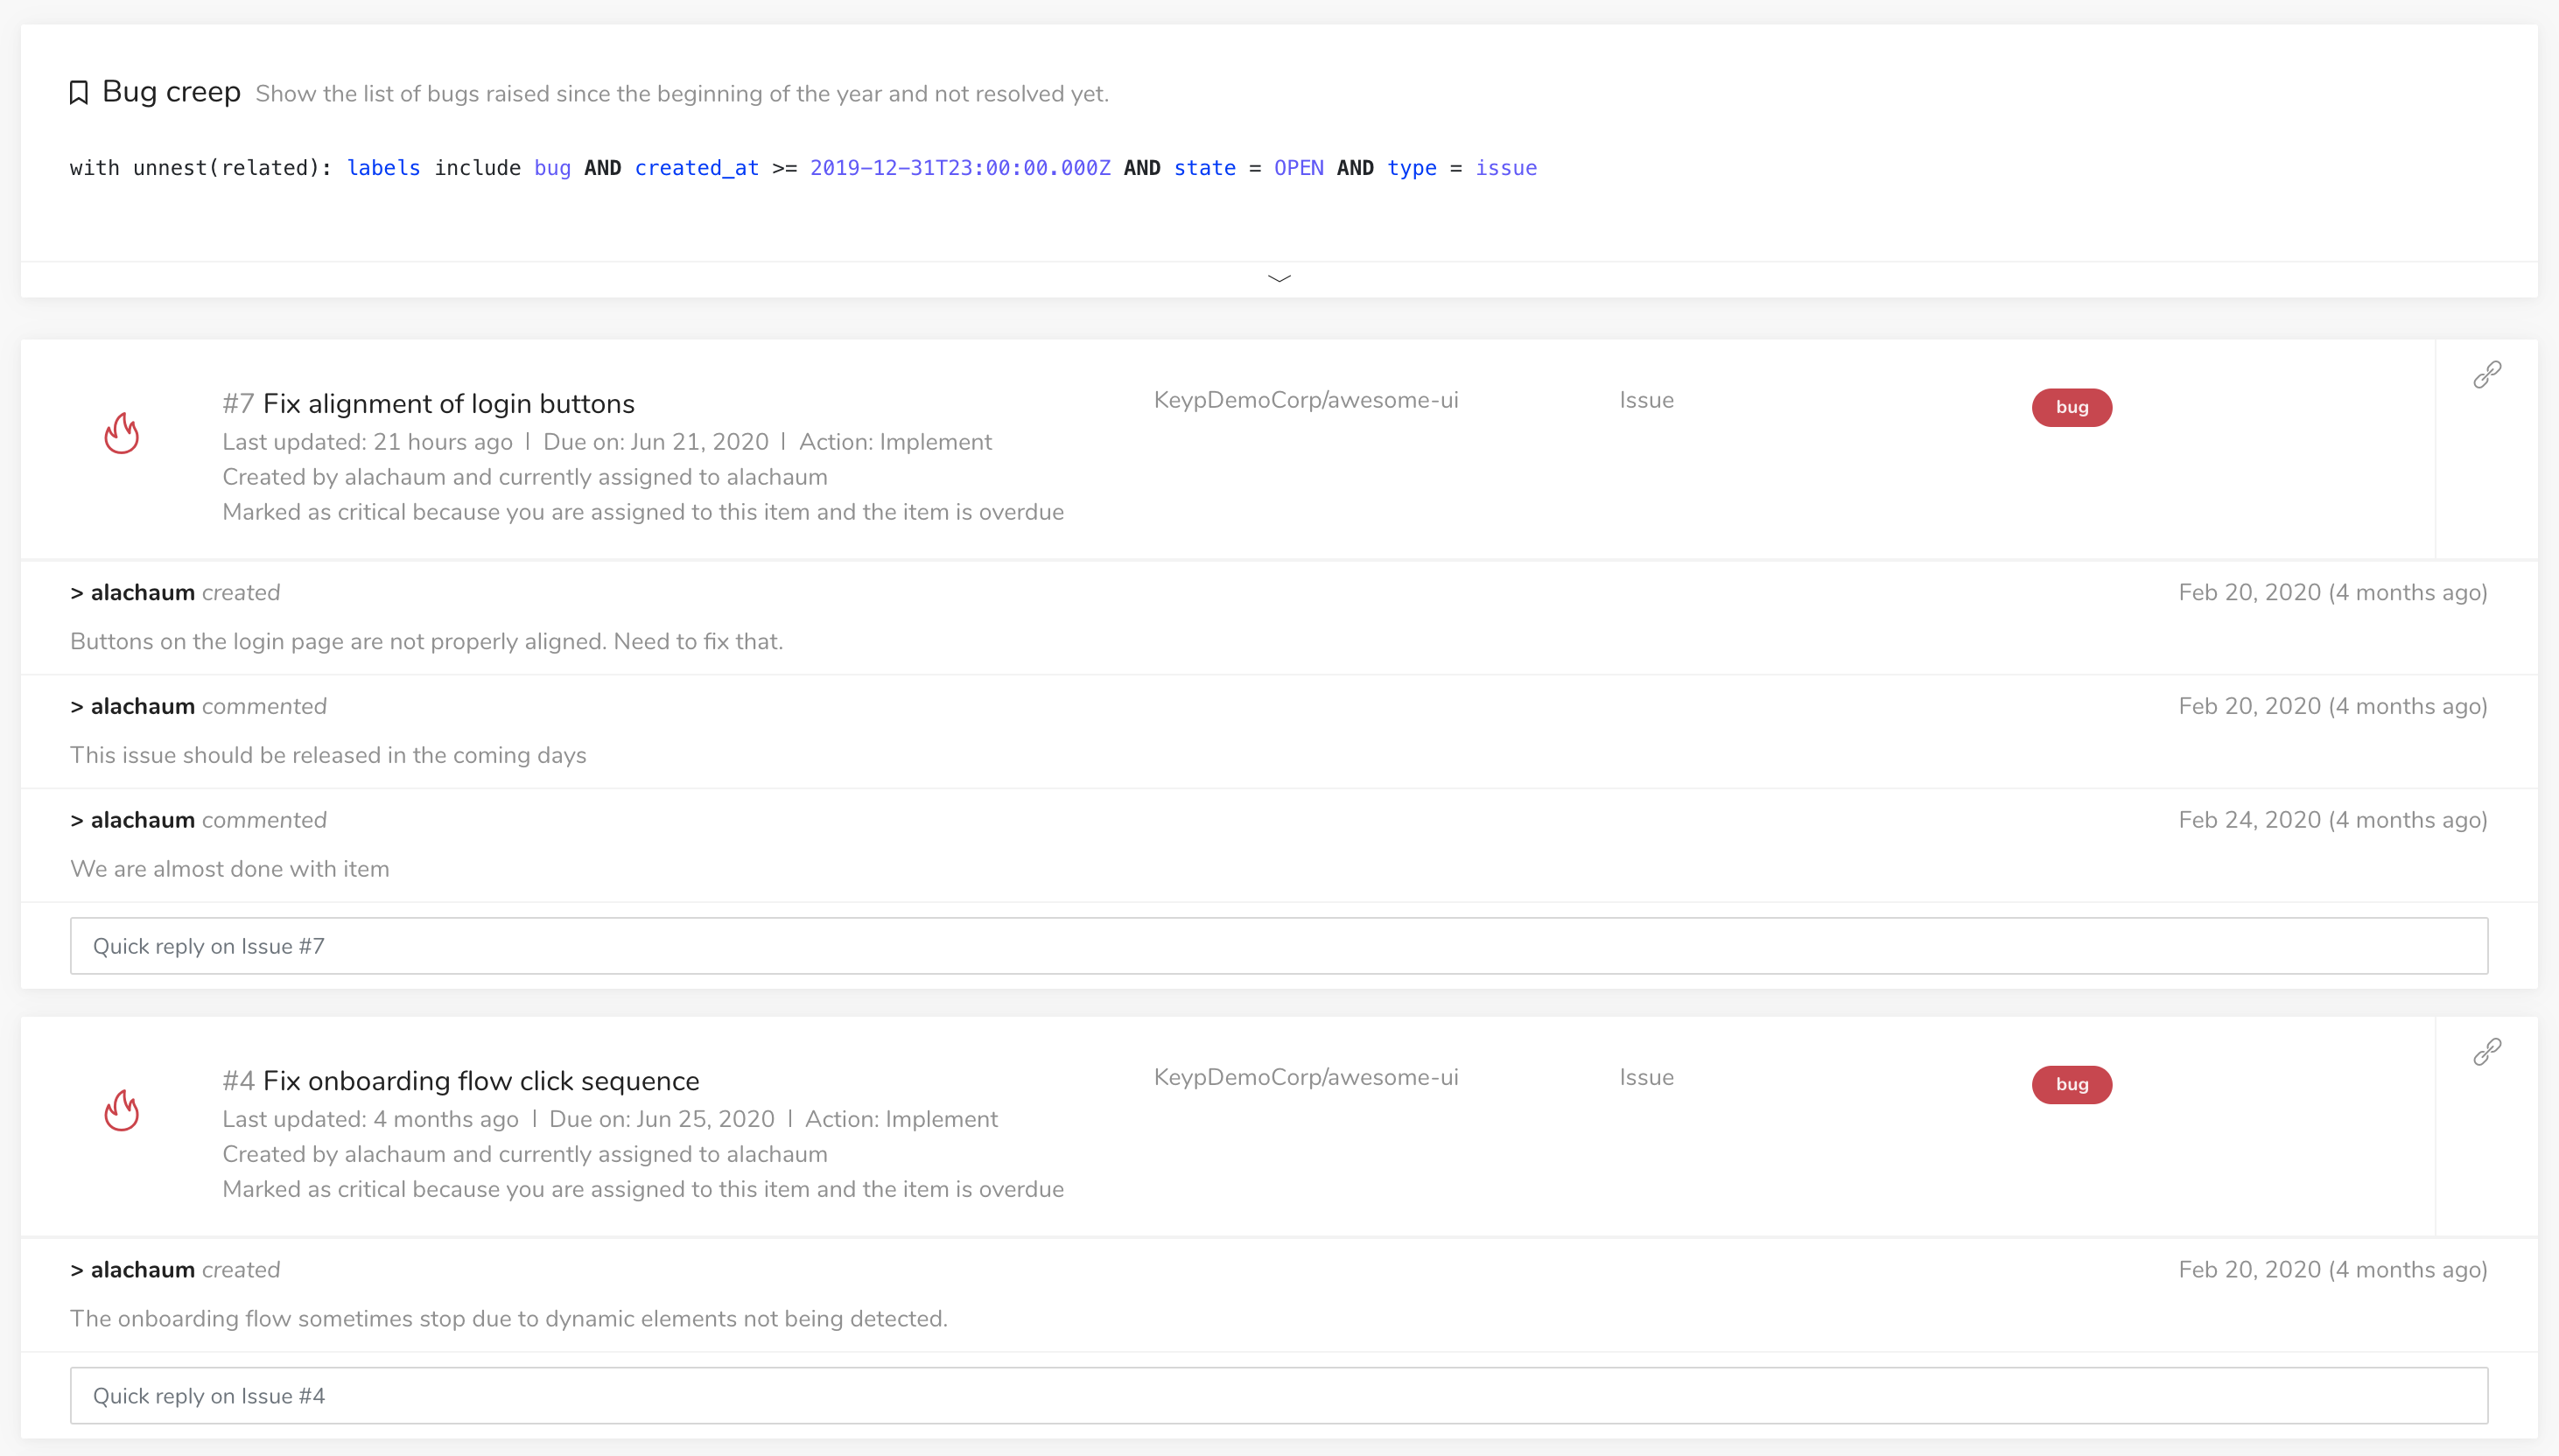Click the bug label on issue #7
The height and width of the screenshot is (1456, 2559).
pos(2072,407)
